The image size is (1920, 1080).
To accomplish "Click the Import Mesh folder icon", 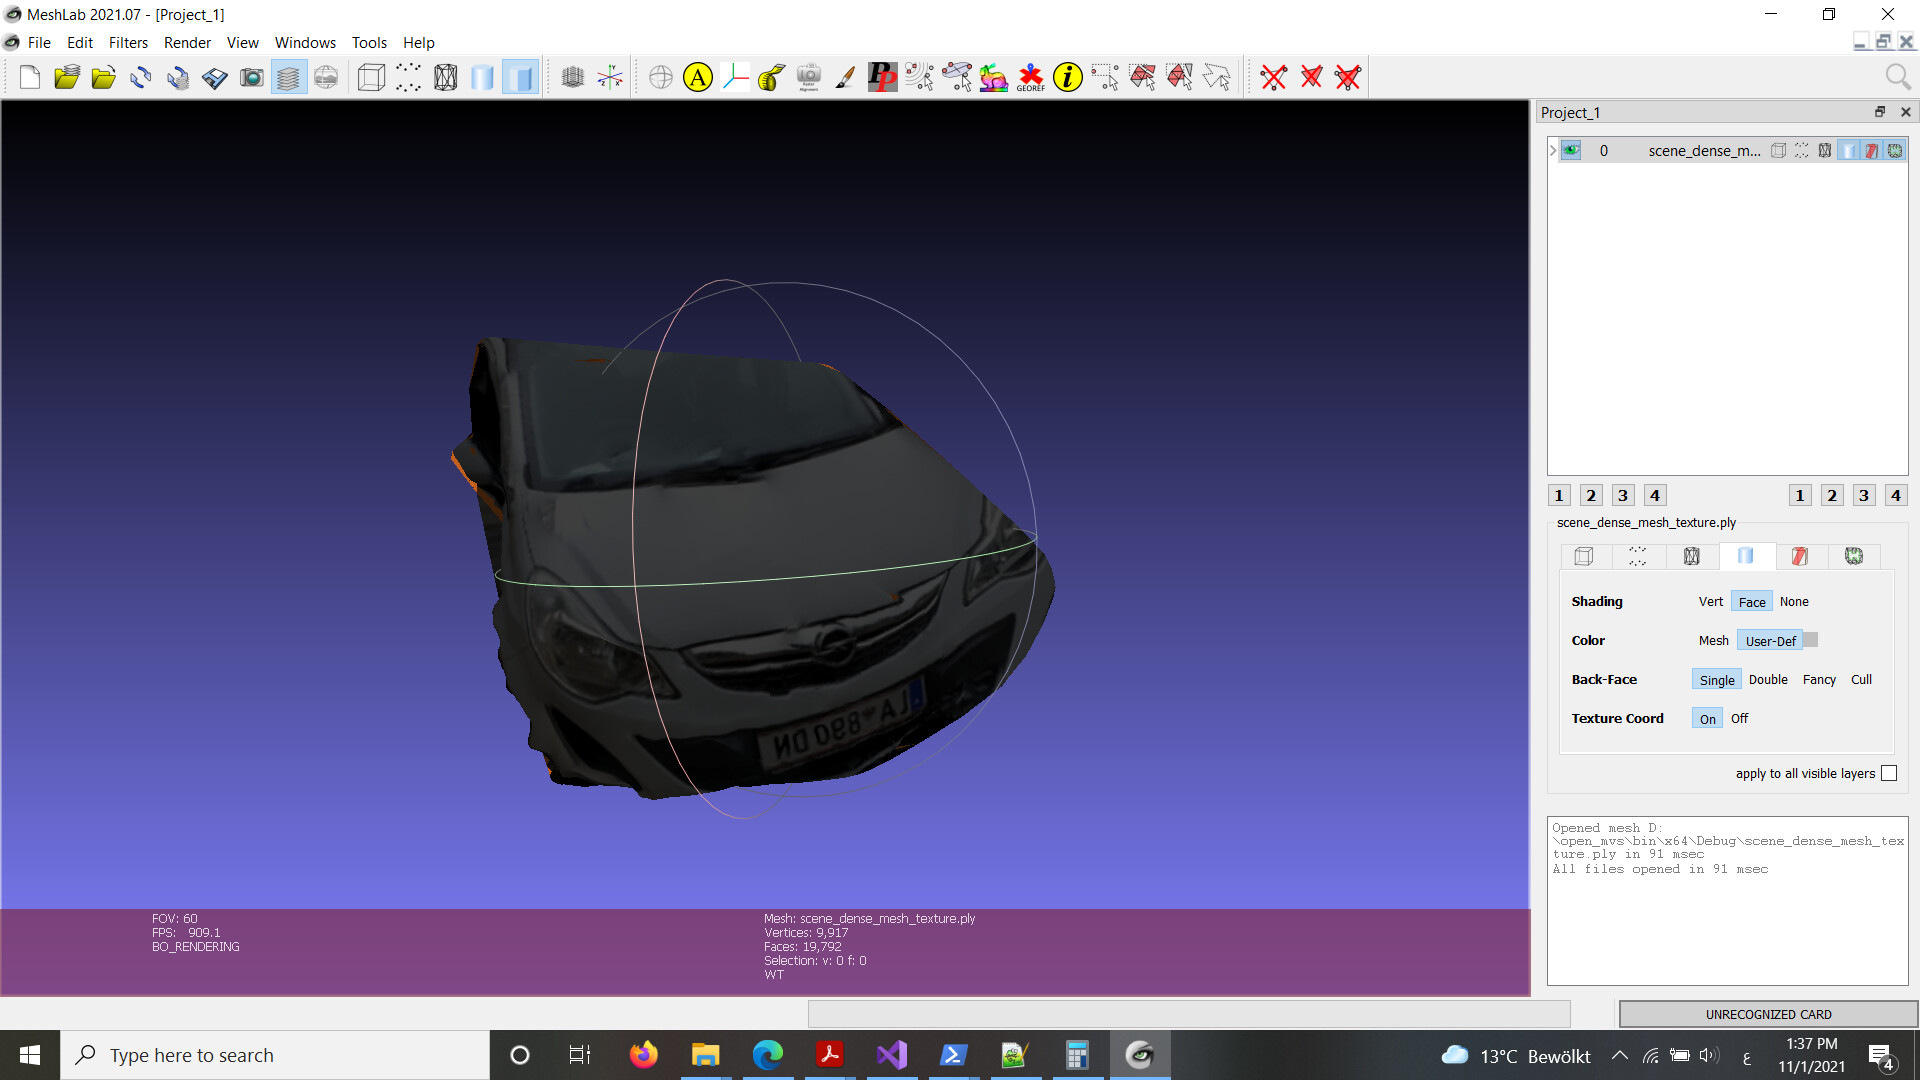I will point(104,77).
